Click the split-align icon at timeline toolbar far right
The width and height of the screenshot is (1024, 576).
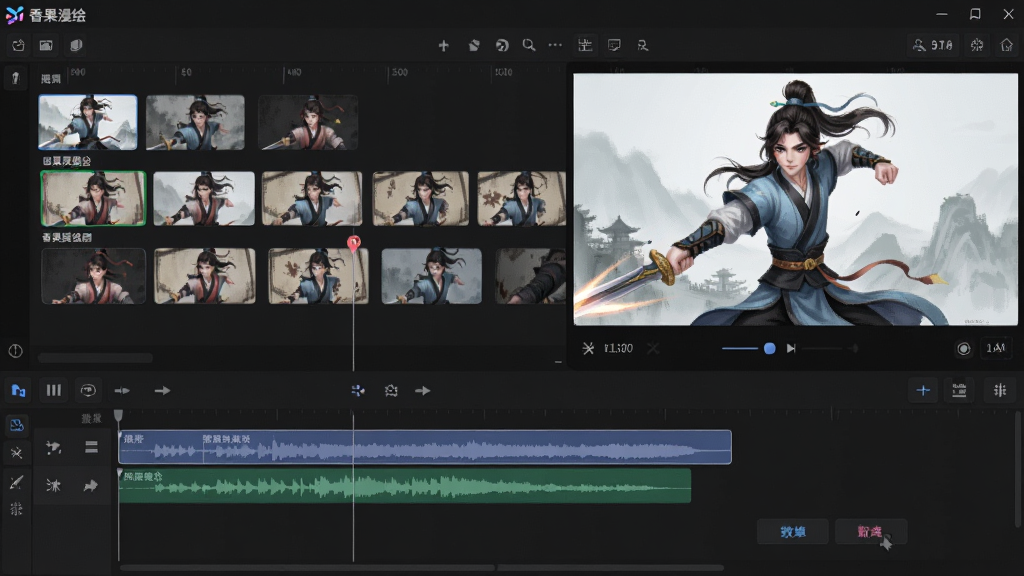[1000, 391]
